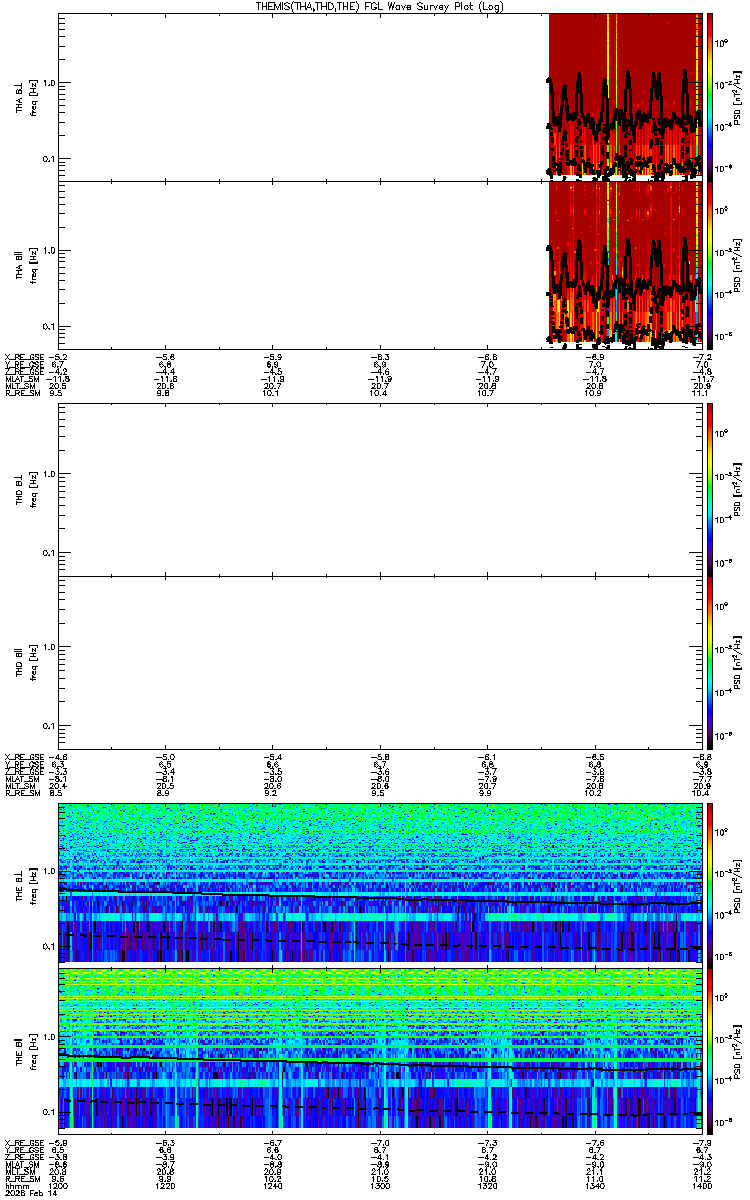The width and height of the screenshot is (750, 1200).
Task: Click the THE B-parallel freq [Hz] axis label
Action: click(33, 1051)
